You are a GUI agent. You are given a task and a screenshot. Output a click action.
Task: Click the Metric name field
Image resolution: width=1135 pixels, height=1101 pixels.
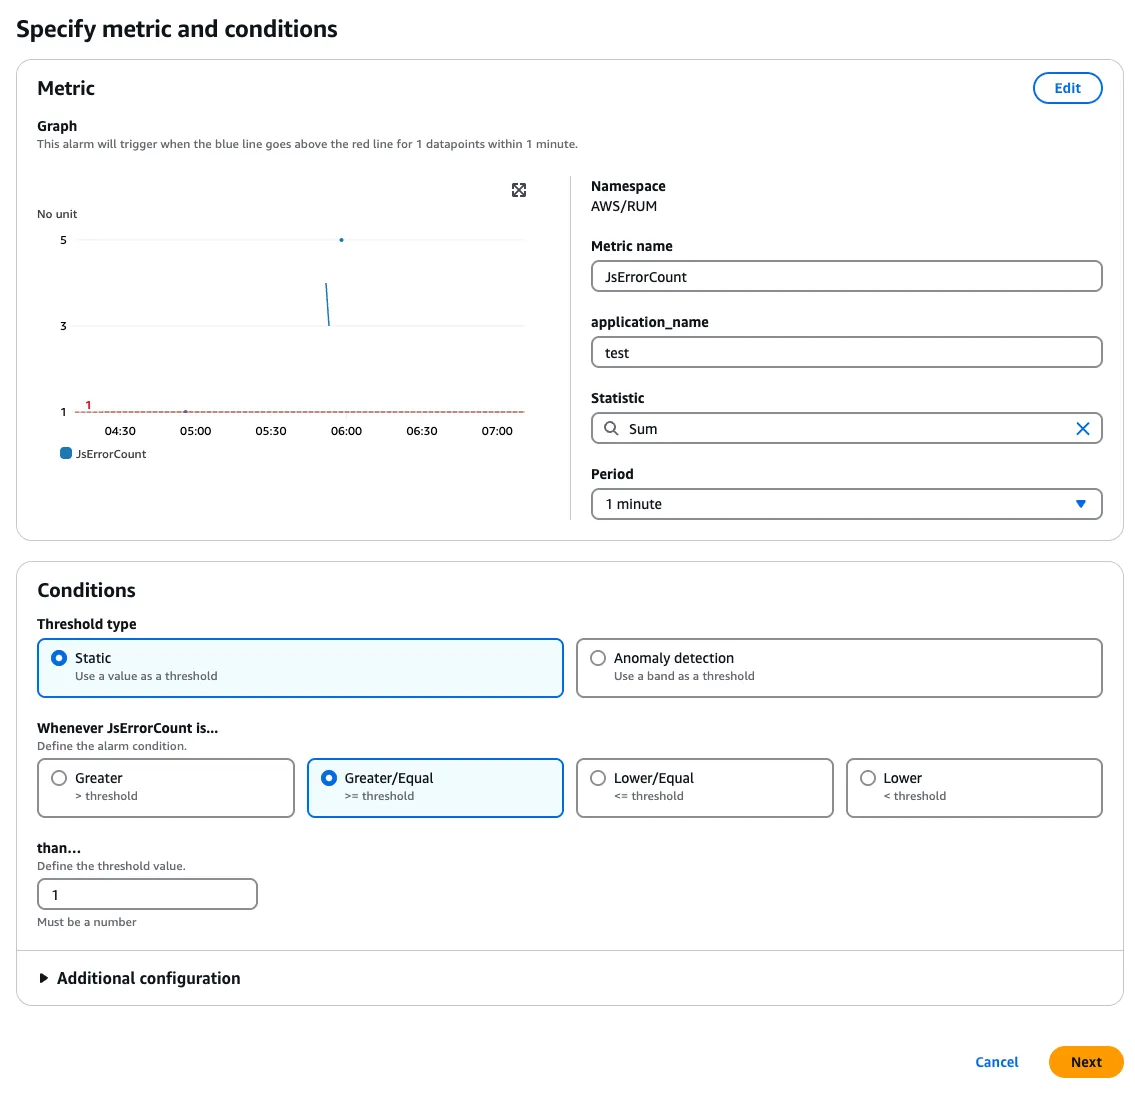click(846, 277)
